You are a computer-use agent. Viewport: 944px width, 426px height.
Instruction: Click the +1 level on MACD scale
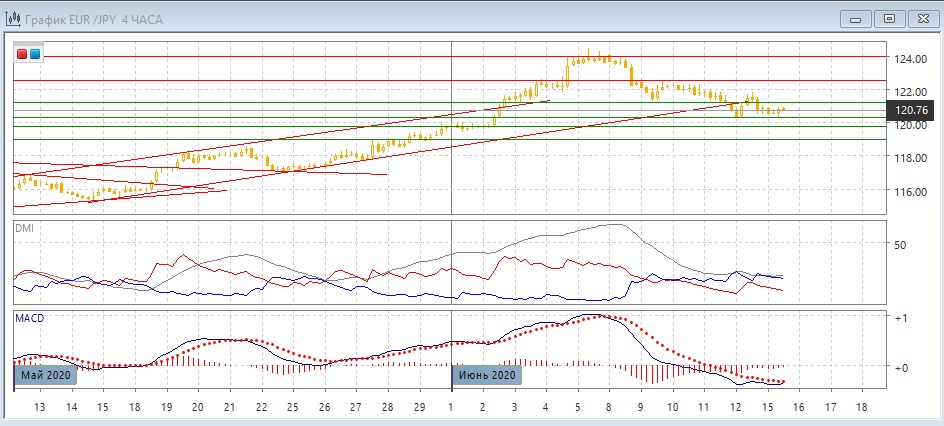point(899,319)
